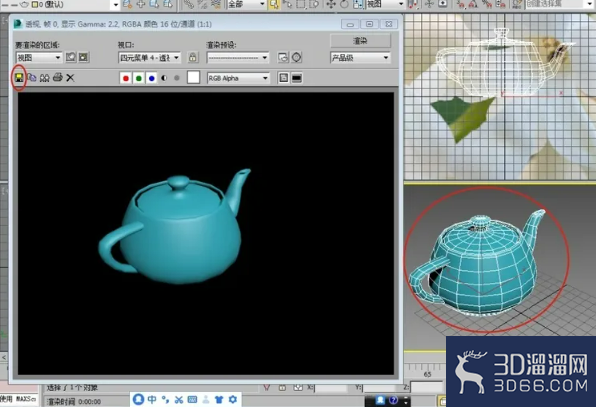Open the 全部 selection filter dropdown
The height and width of the screenshot is (407, 596).
(x=246, y=5)
